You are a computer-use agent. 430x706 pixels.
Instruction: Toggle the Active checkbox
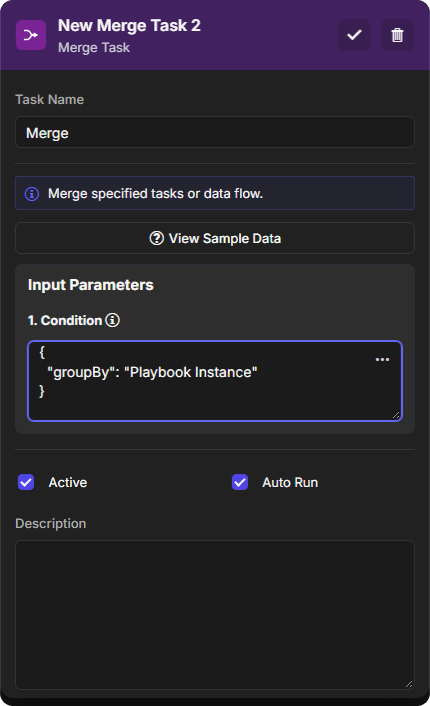(26, 482)
